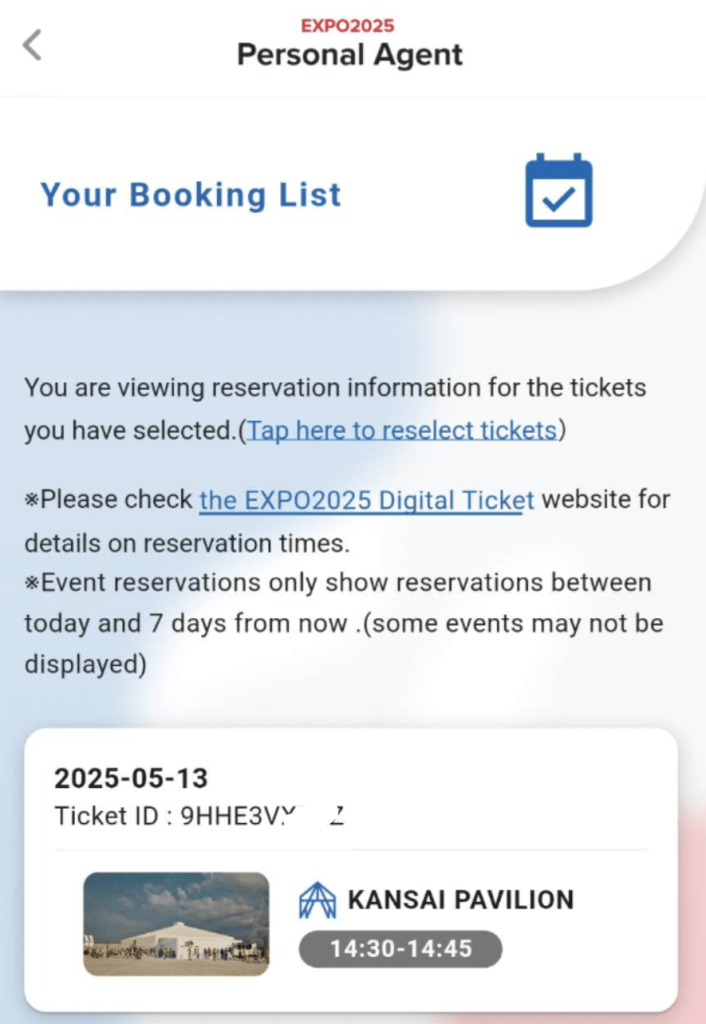The image size is (706, 1024).
Task: Select the KANSAI PAVILION name label
Action: [461, 900]
